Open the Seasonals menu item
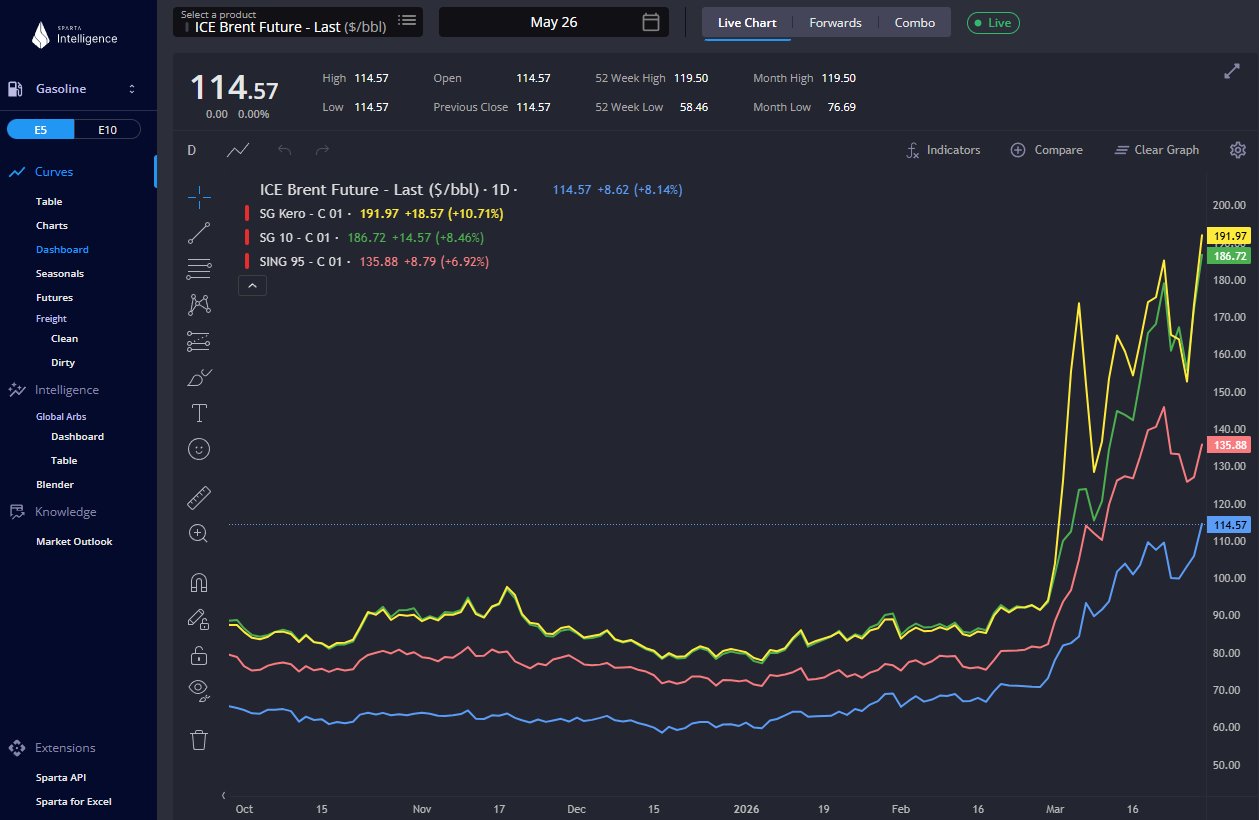 pyautogui.click(x=60, y=274)
